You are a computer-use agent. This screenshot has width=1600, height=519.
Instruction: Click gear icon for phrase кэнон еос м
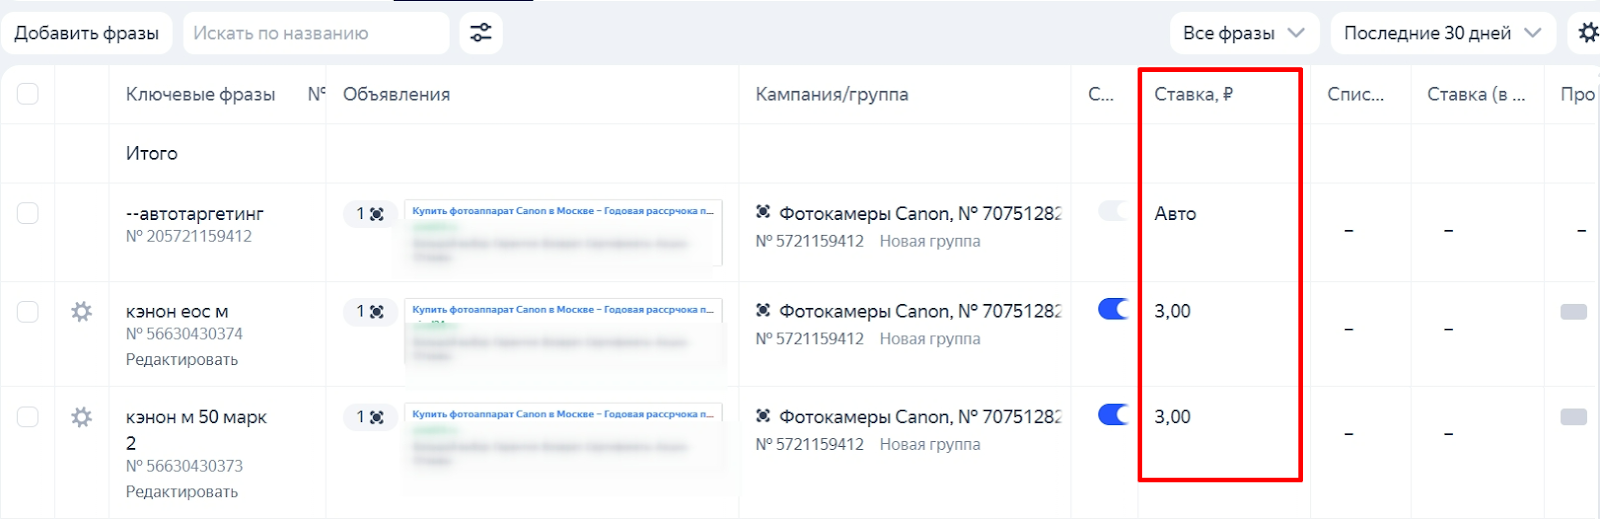[x=82, y=312]
